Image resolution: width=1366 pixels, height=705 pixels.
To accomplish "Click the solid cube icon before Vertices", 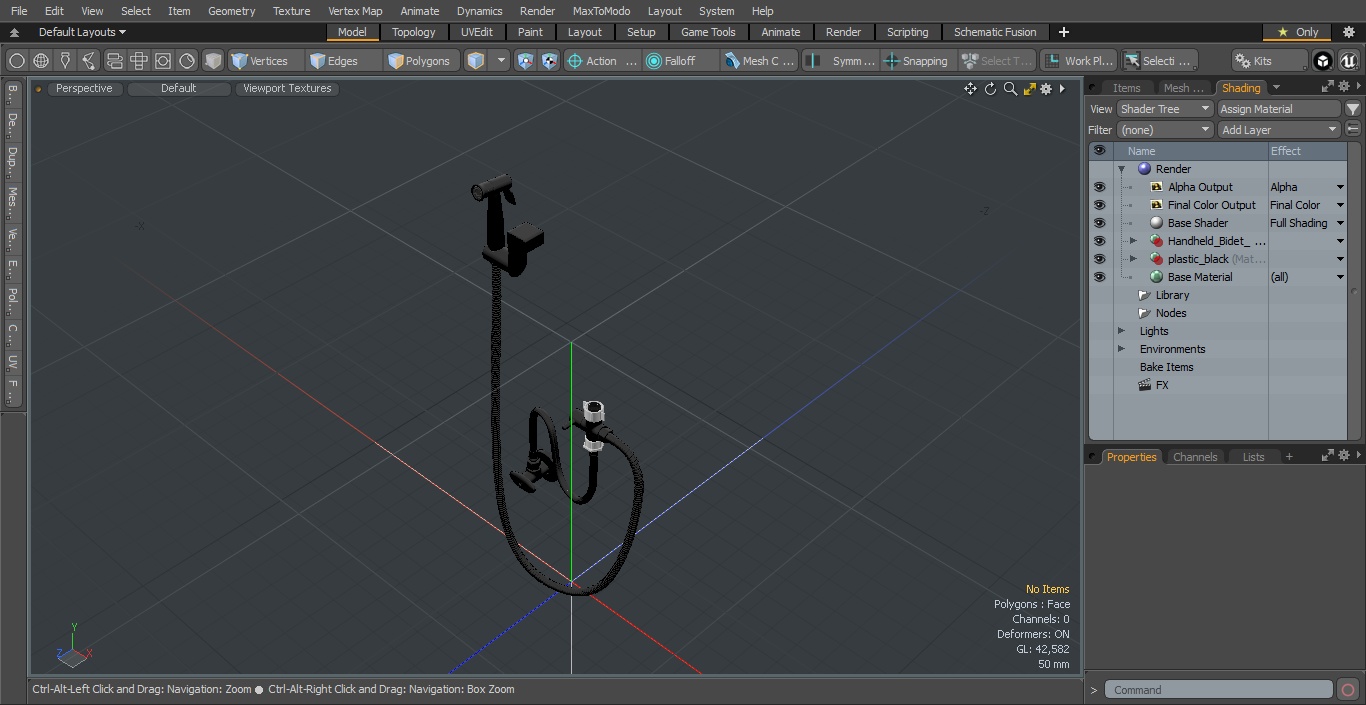I will pyautogui.click(x=213, y=61).
